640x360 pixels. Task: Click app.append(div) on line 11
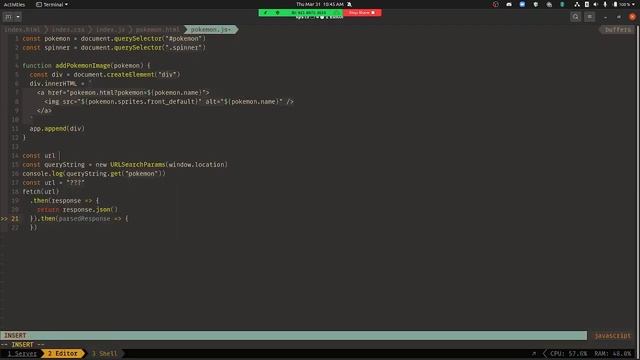[57, 129]
